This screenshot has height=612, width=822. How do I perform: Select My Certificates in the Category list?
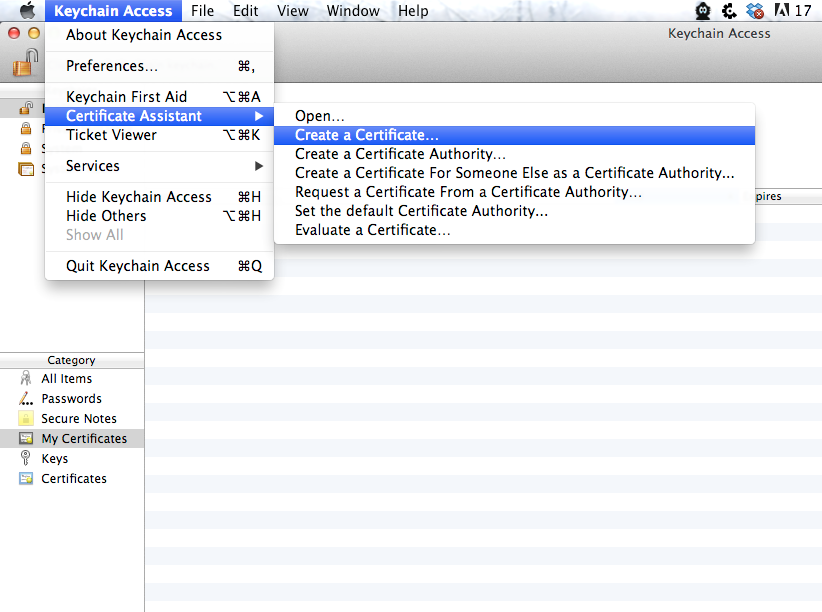[83, 439]
